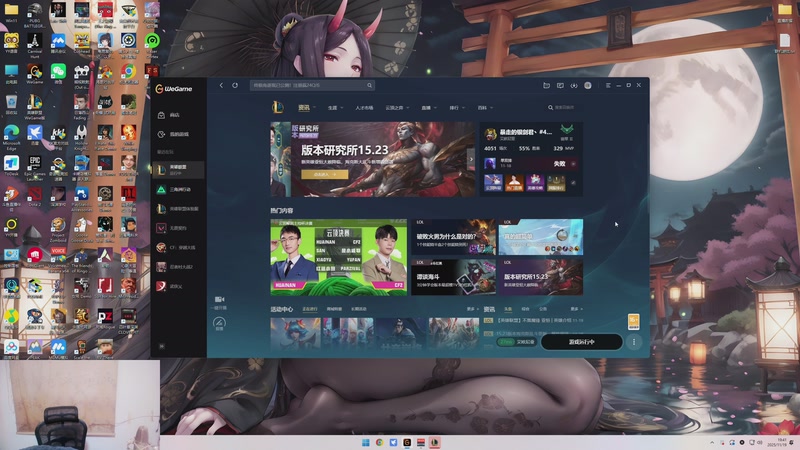Open WeGame's hamburger main menu
Viewport: 800px width, 450px height.
pyautogui.click(x=608, y=85)
